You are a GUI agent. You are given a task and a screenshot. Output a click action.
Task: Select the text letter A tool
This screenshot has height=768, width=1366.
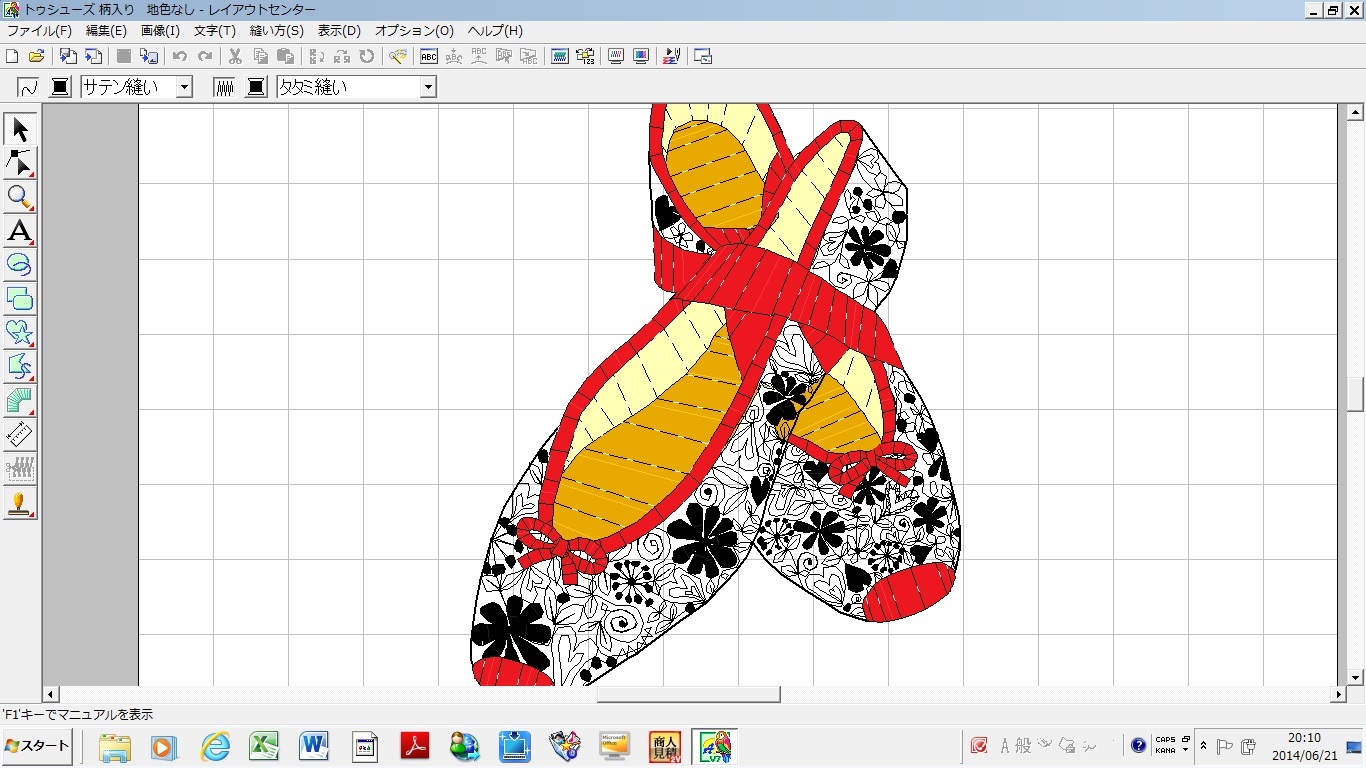pos(20,231)
